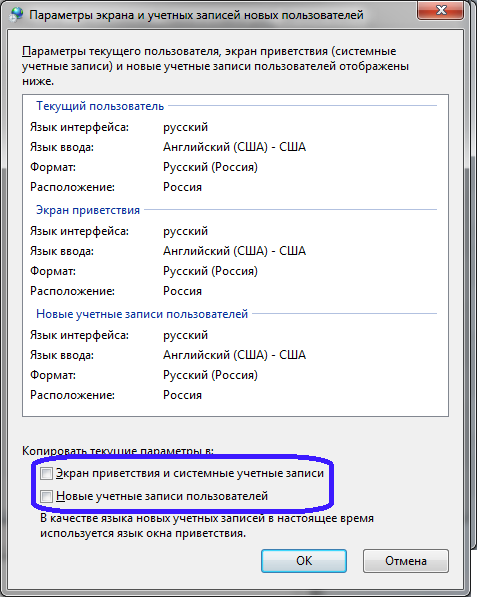Click the dialog title bar text
The width and height of the screenshot is (477, 597).
(x=196, y=15)
